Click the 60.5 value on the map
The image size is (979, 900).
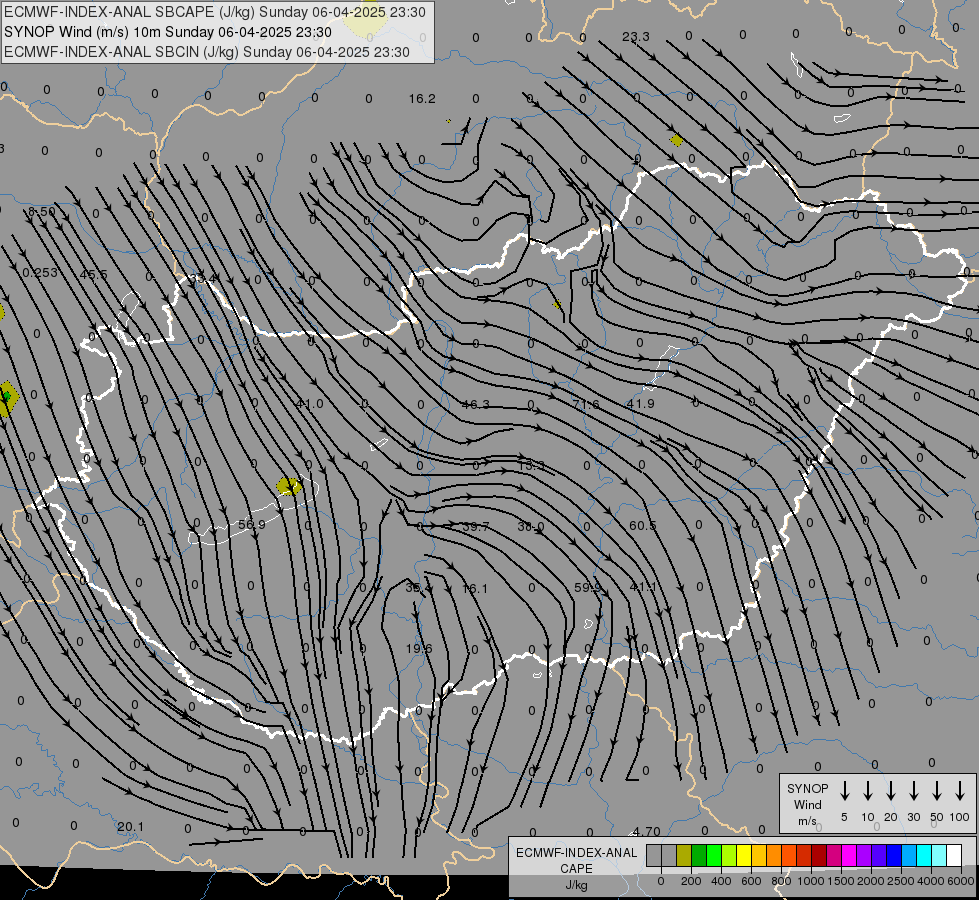642,526
